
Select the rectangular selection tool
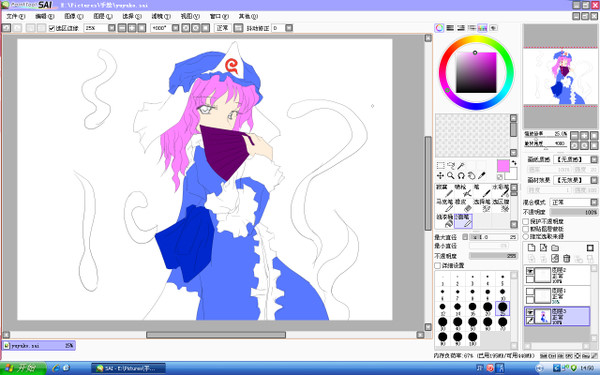coord(440,165)
